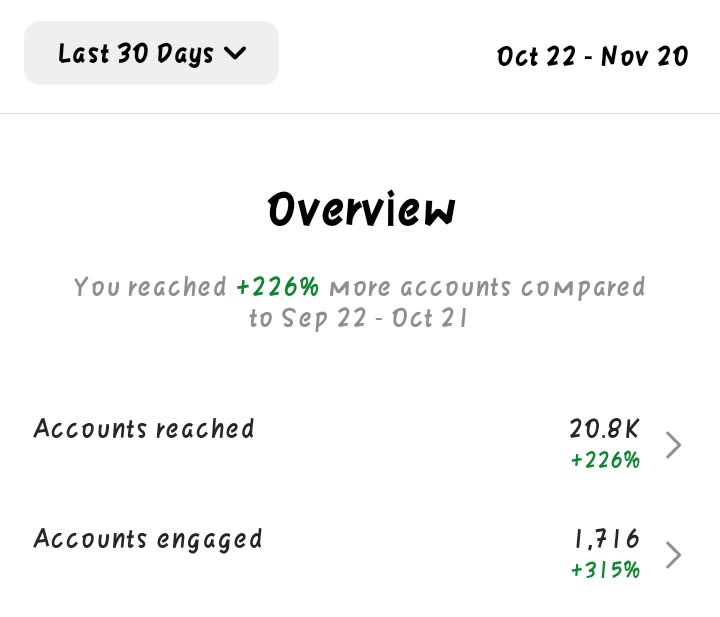
Task: Click the 1,716 accounts engaged value
Action: coord(606,540)
